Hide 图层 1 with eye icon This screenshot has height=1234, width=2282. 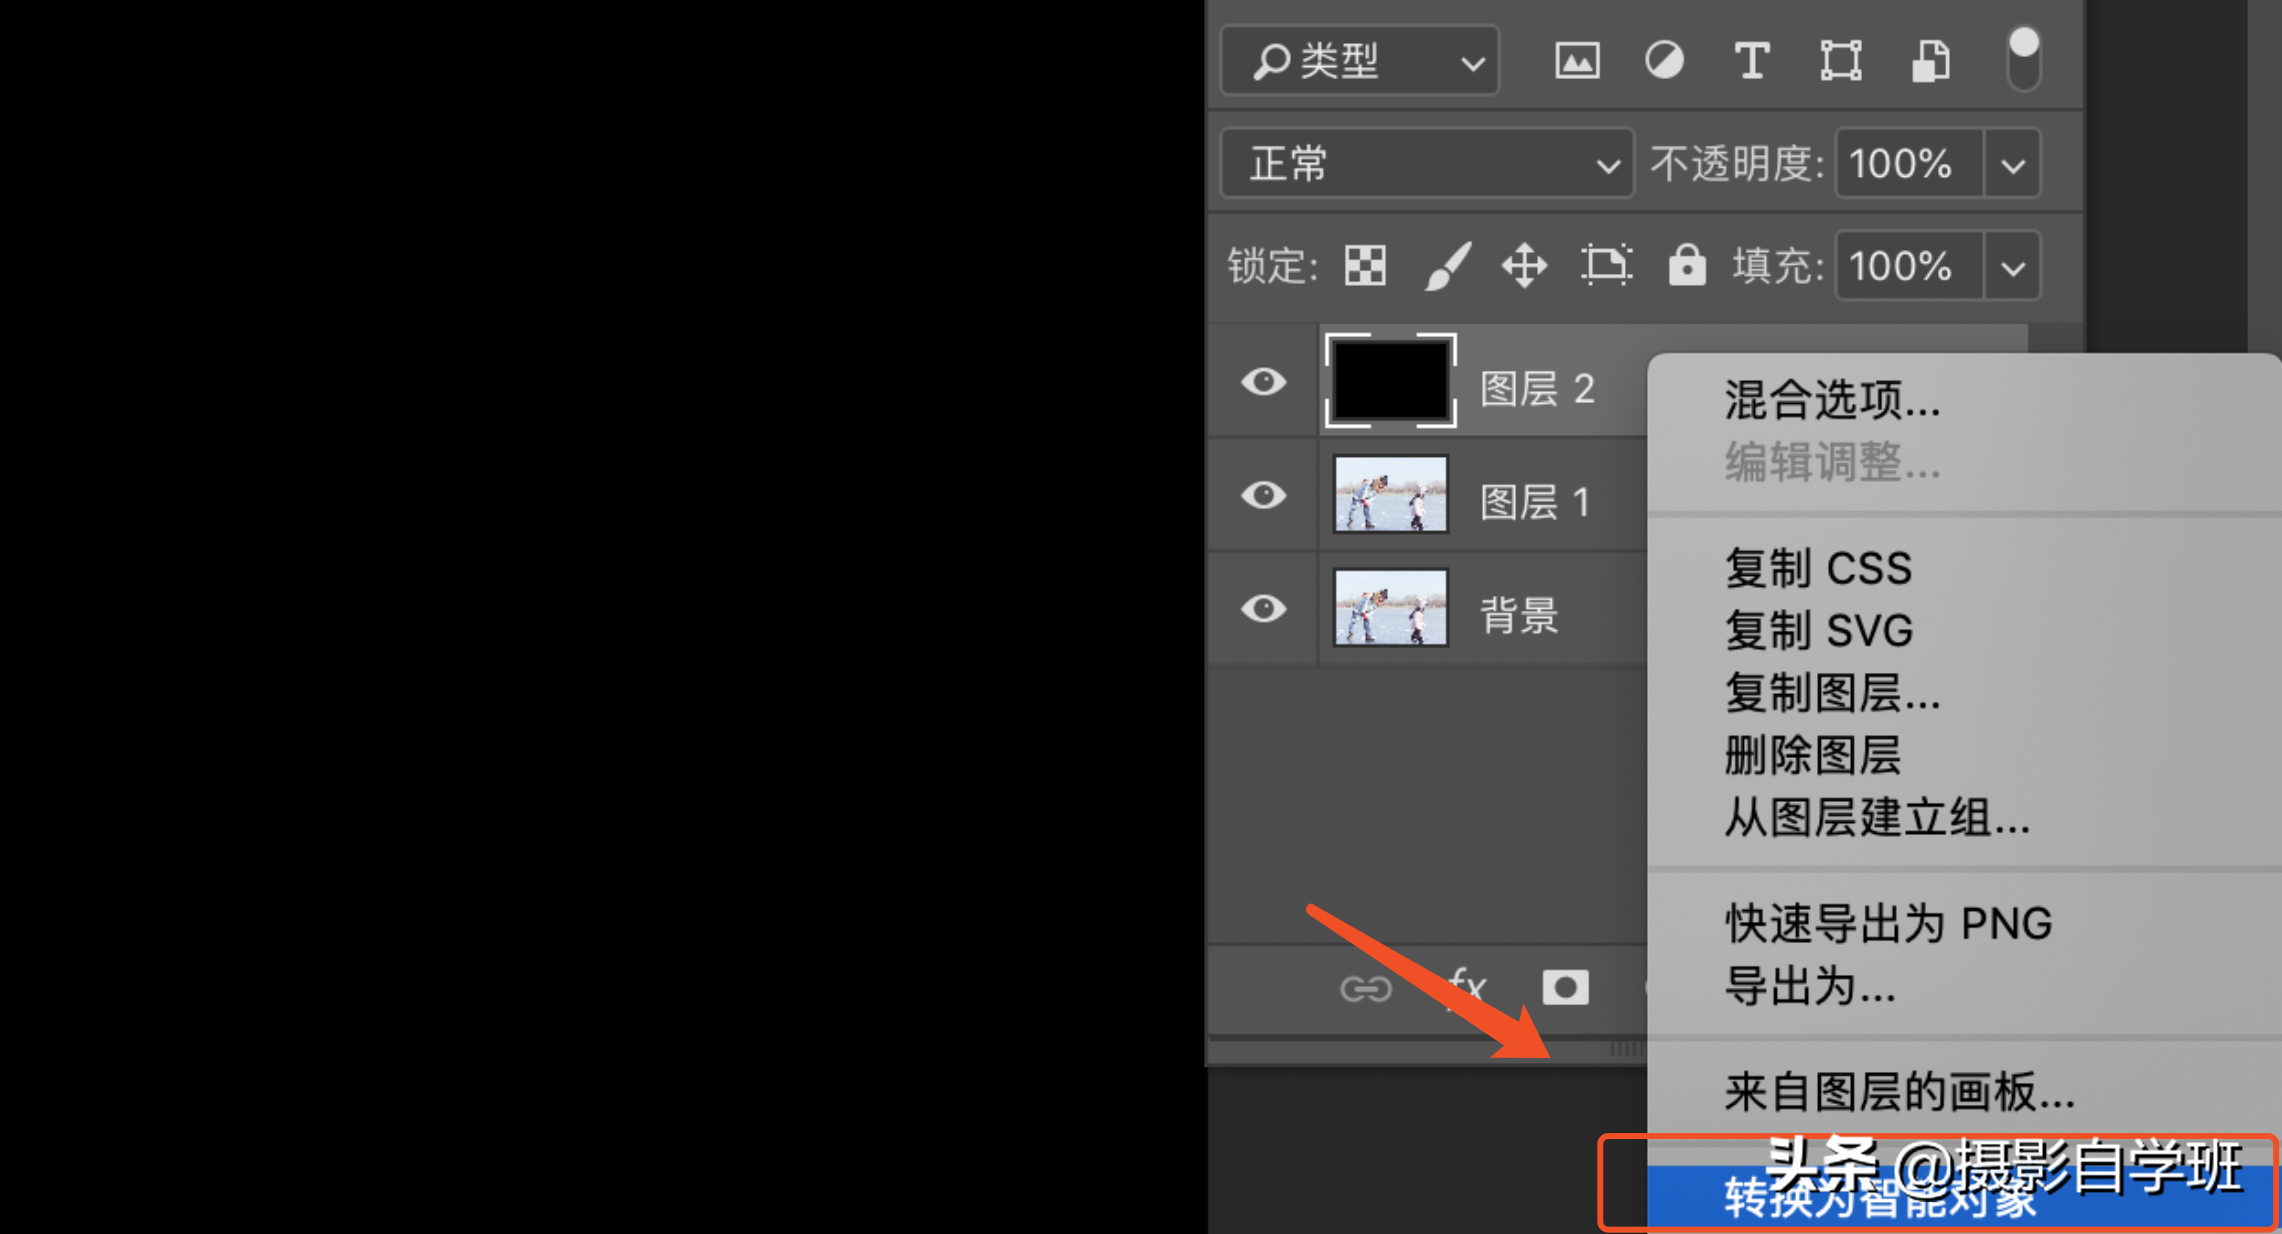(x=1263, y=495)
